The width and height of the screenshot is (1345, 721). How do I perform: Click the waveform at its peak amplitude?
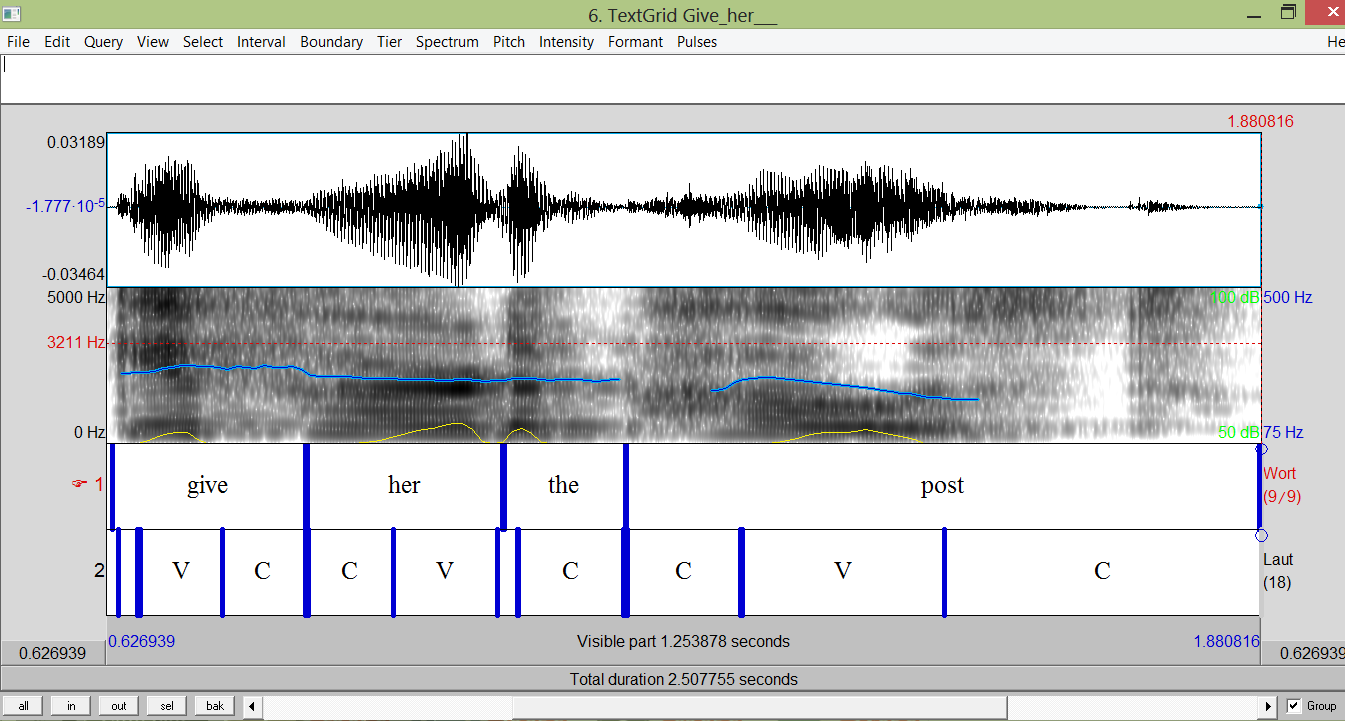coord(461,208)
